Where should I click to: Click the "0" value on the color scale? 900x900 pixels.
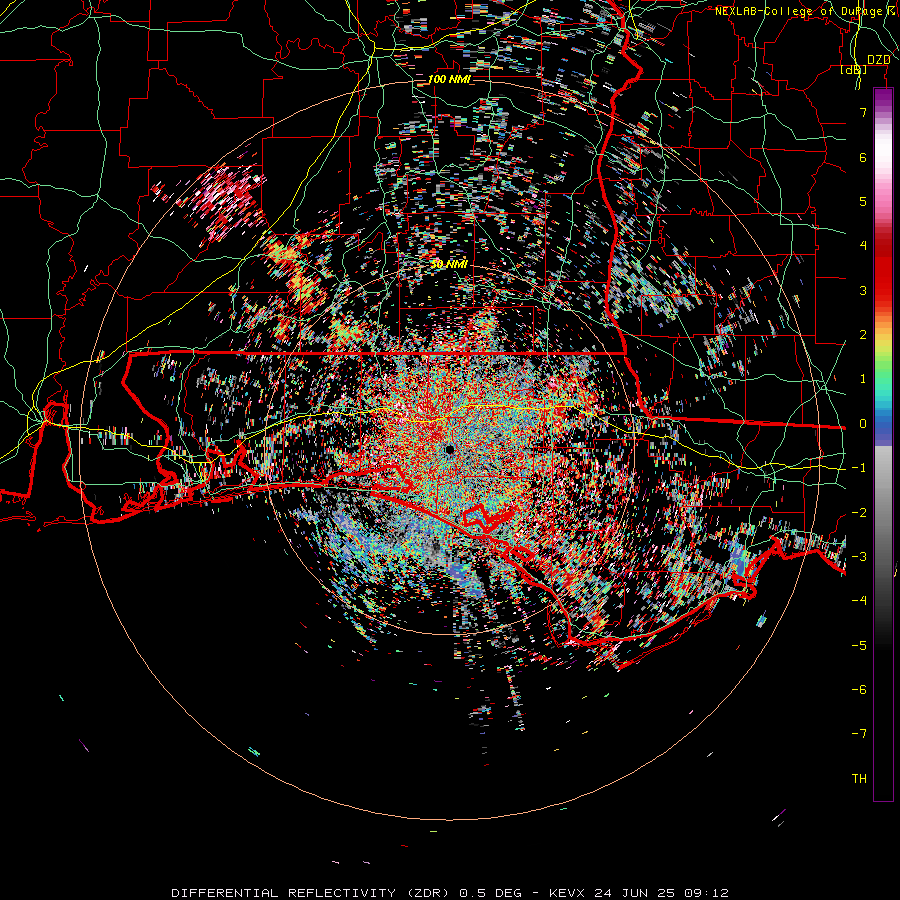(x=863, y=424)
